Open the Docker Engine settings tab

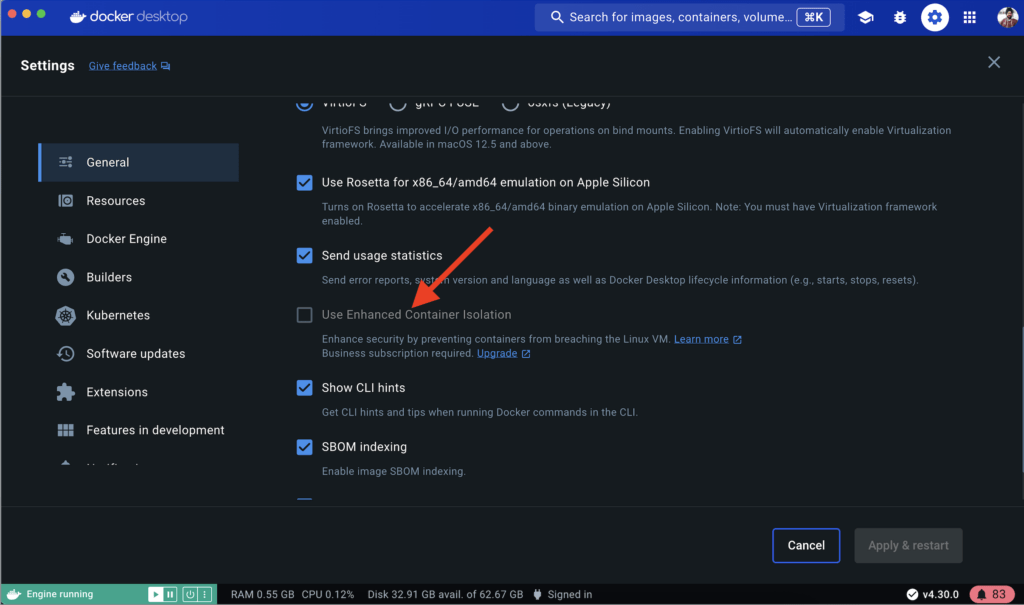pyautogui.click(x=138, y=238)
